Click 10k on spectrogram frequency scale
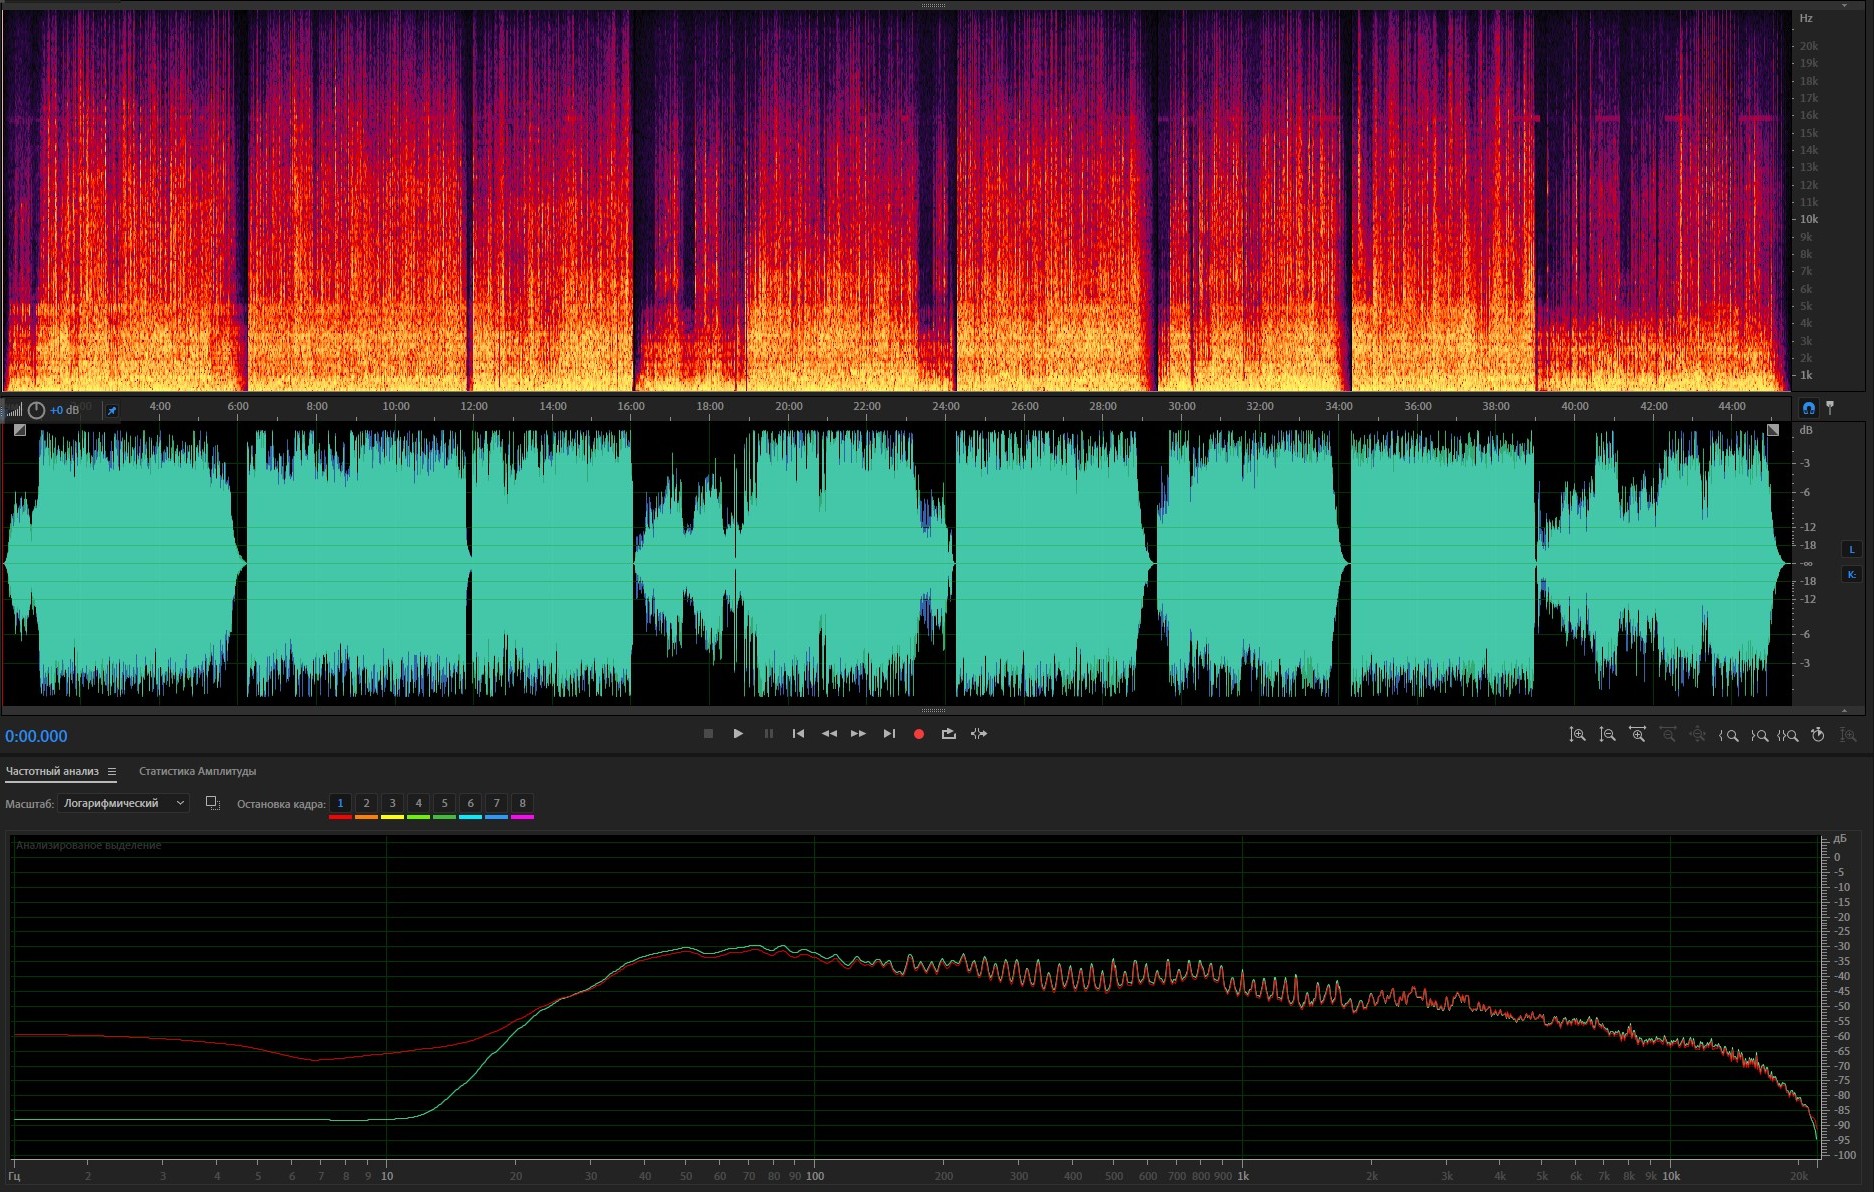Image resolution: width=1874 pixels, height=1192 pixels. click(1809, 219)
